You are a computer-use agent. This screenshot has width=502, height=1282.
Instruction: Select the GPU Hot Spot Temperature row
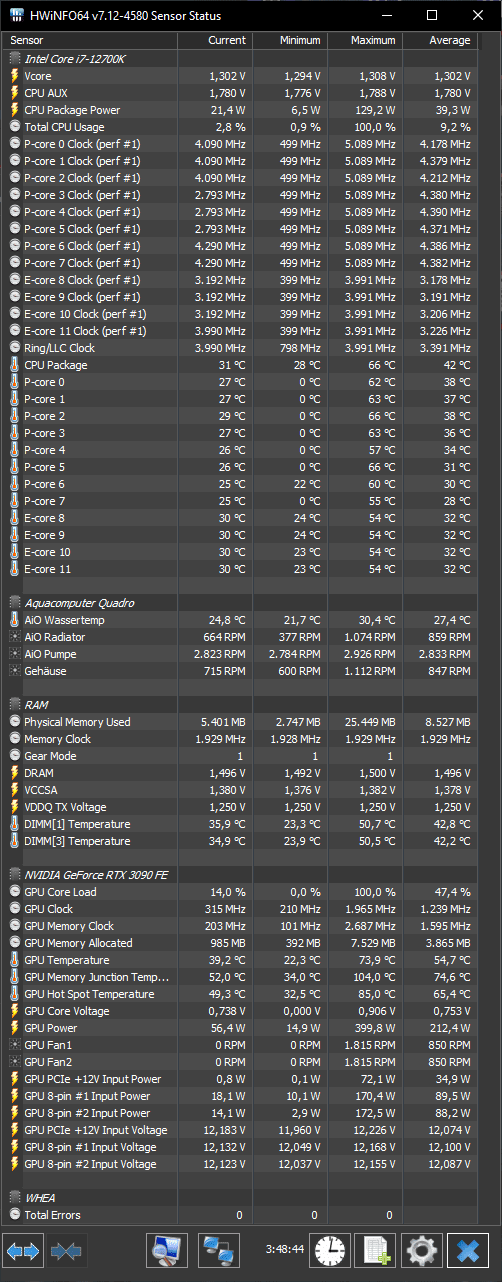[241, 994]
